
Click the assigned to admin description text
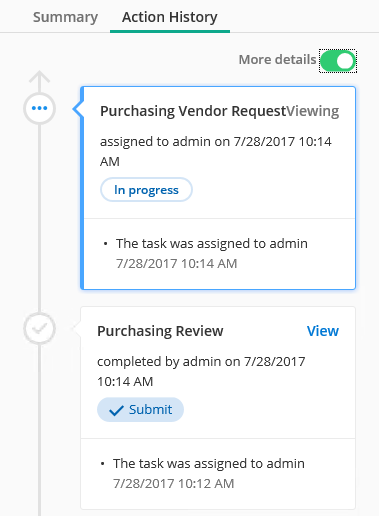[x=216, y=151]
